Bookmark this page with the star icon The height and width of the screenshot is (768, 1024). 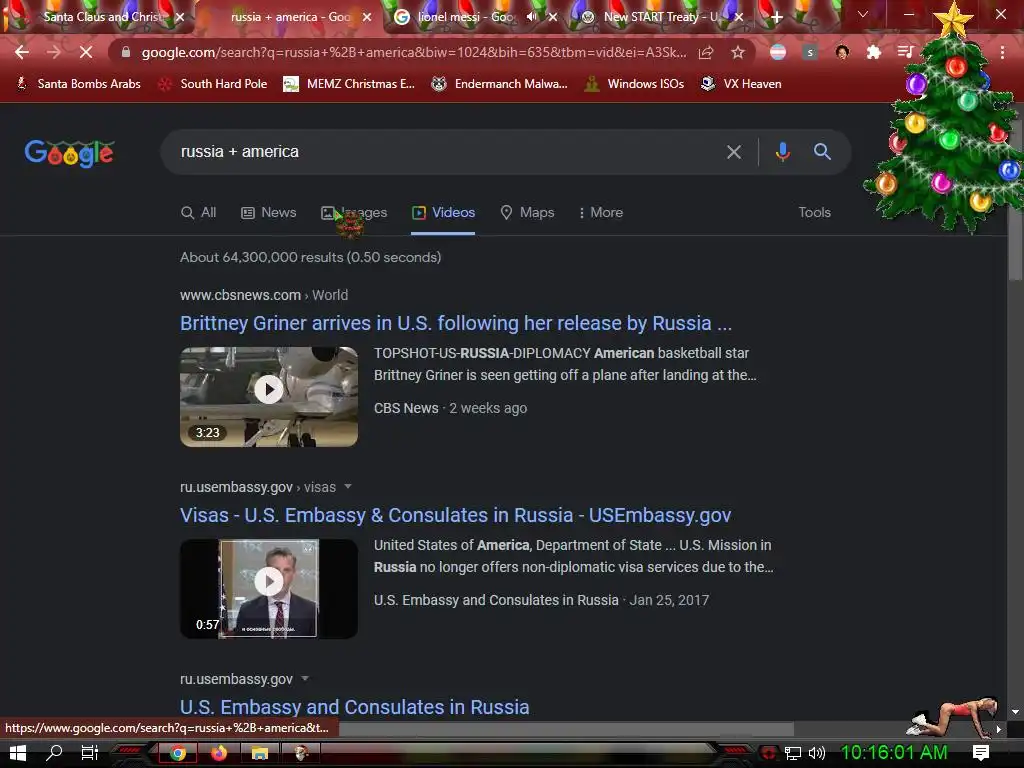pyautogui.click(x=737, y=52)
